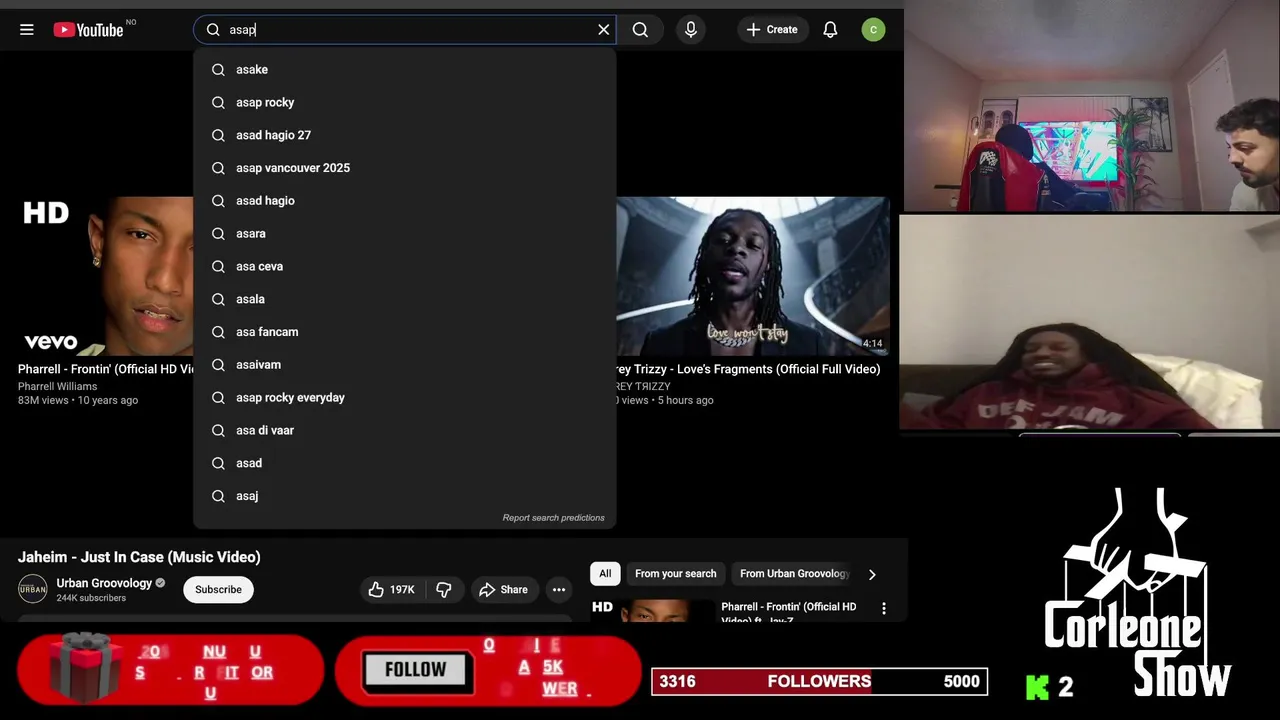Choose the 'asad hagio' suggestion
This screenshot has height=720, width=1280.
405,201
